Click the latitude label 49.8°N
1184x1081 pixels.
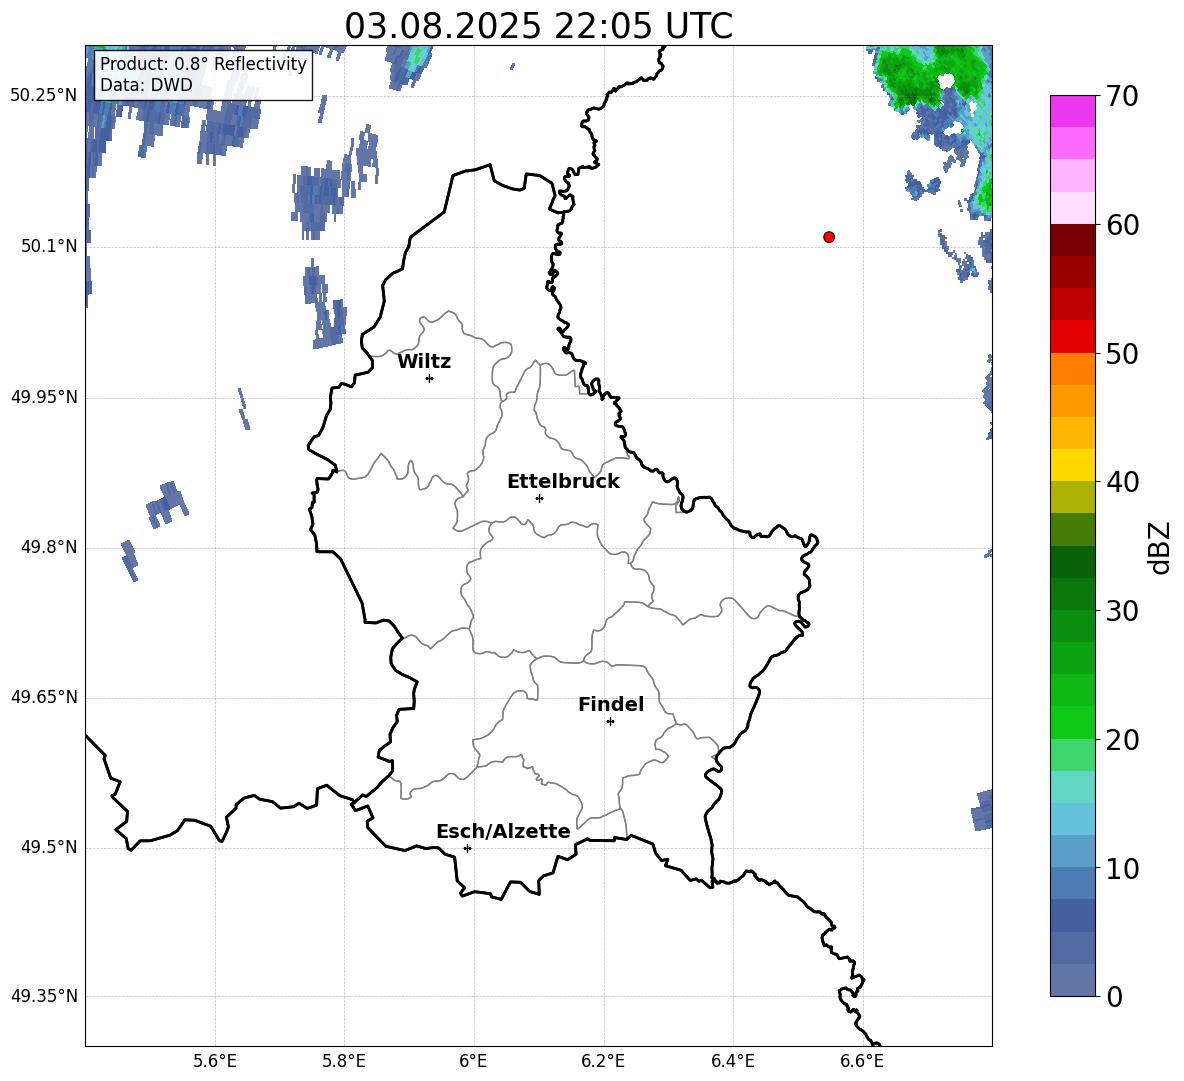click(49, 547)
